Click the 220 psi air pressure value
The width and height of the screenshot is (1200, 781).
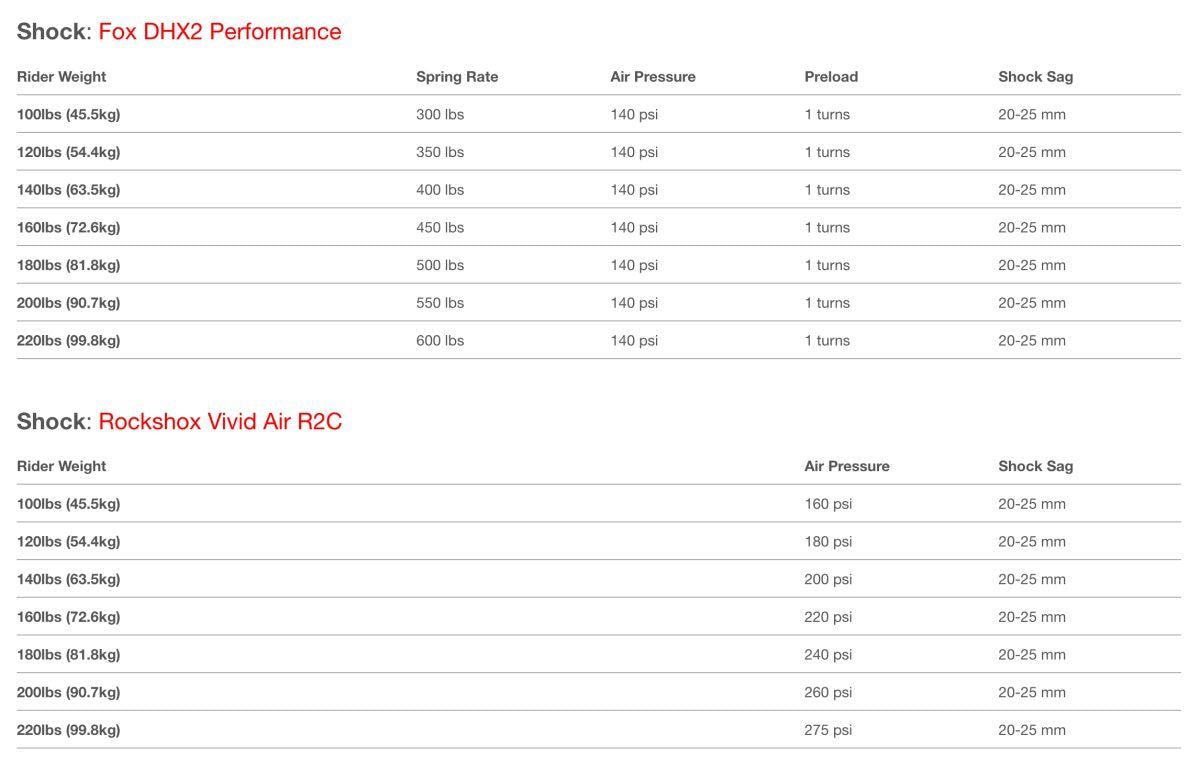coord(828,617)
